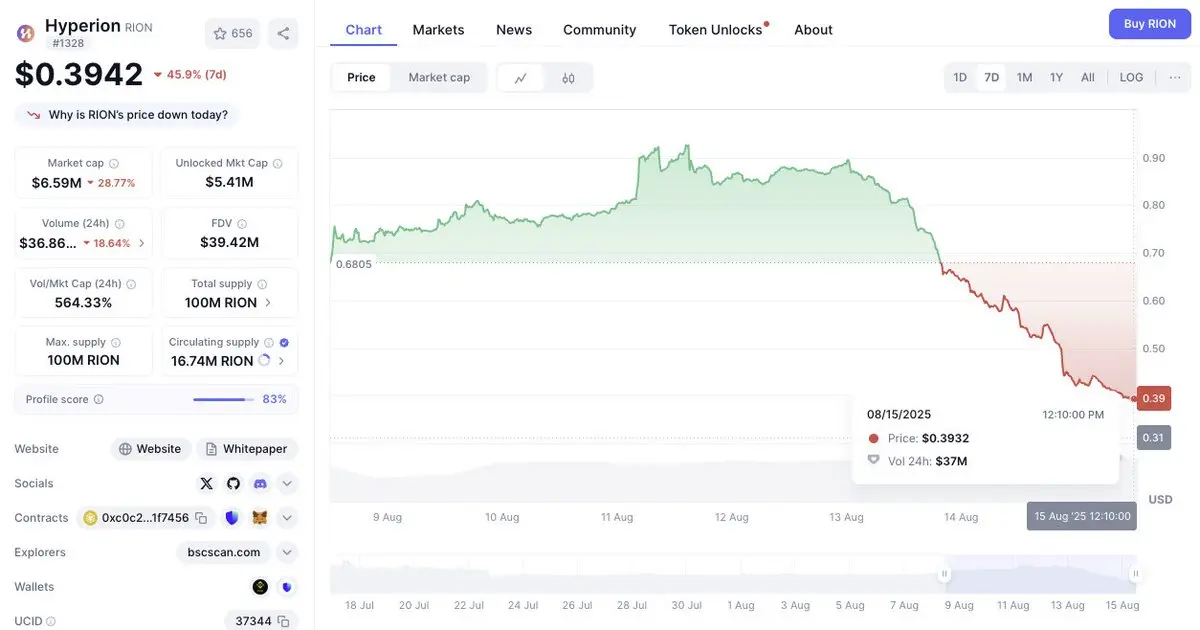The height and width of the screenshot is (630, 1200).
Task: Select the Market cap chart toggle
Action: click(439, 77)
